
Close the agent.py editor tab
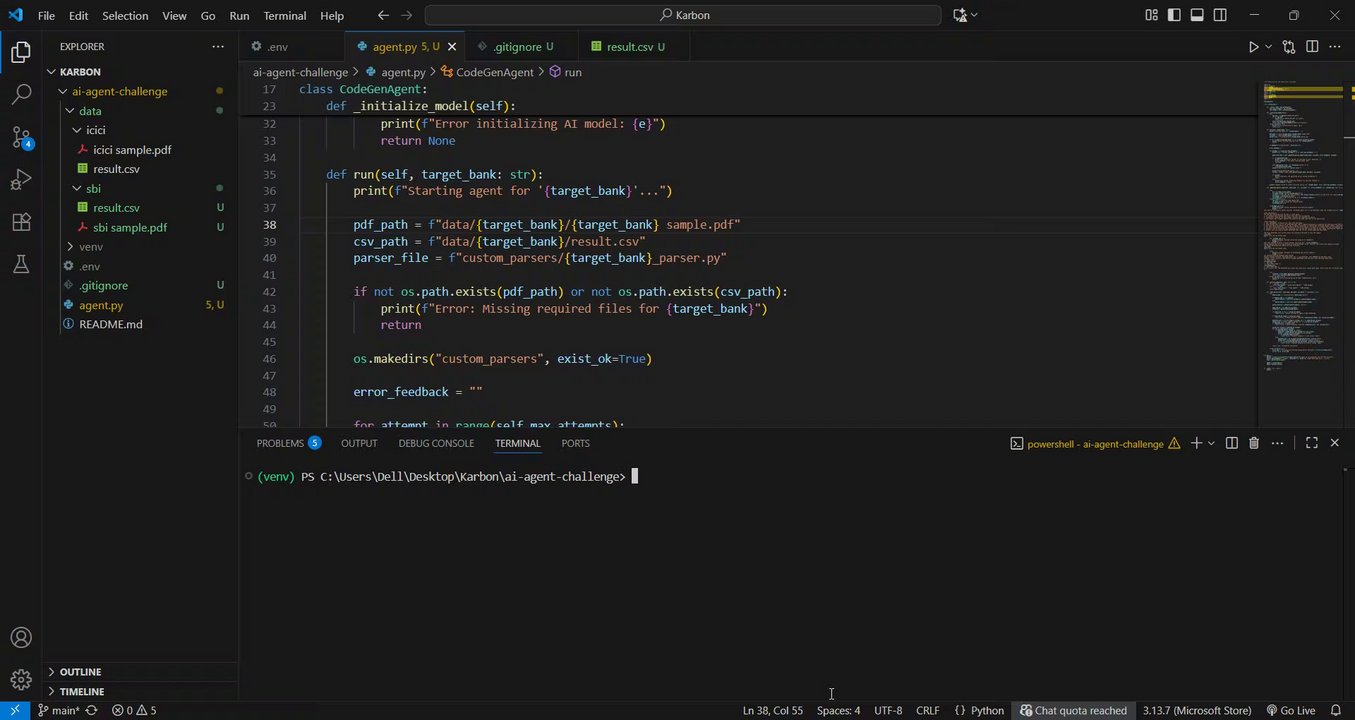(x=452, y=47)
